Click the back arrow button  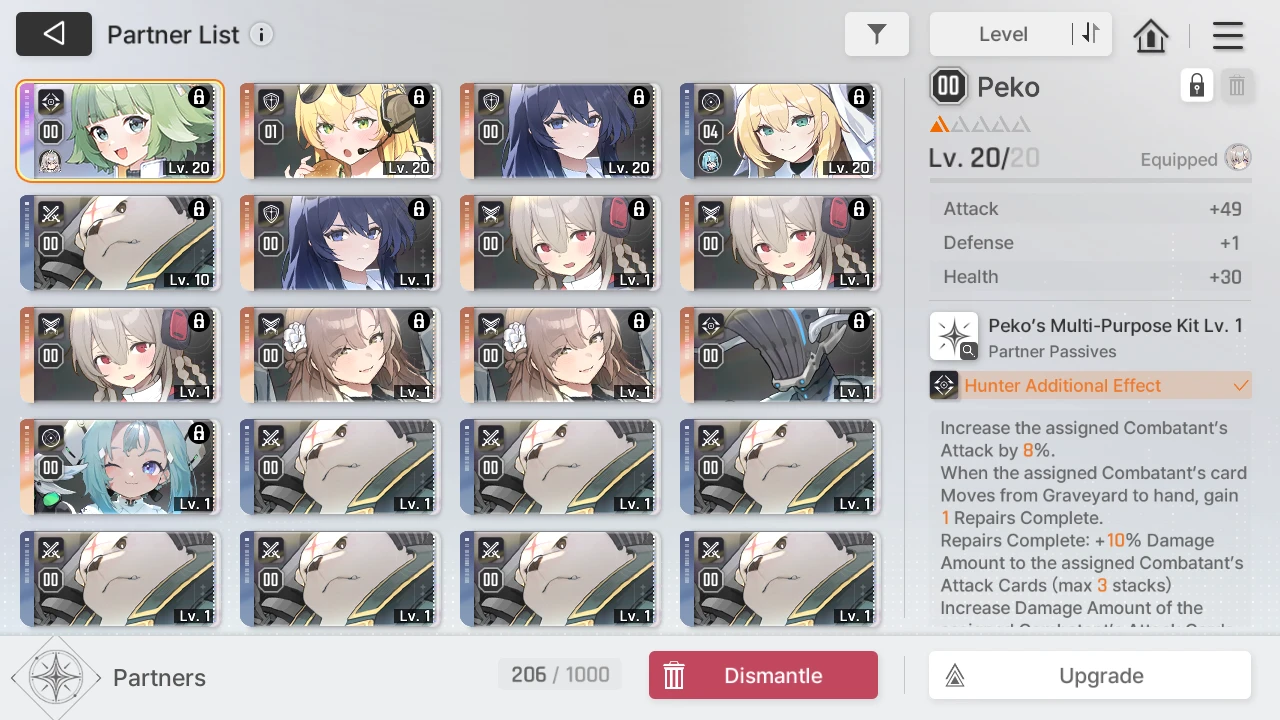(54, 34)
